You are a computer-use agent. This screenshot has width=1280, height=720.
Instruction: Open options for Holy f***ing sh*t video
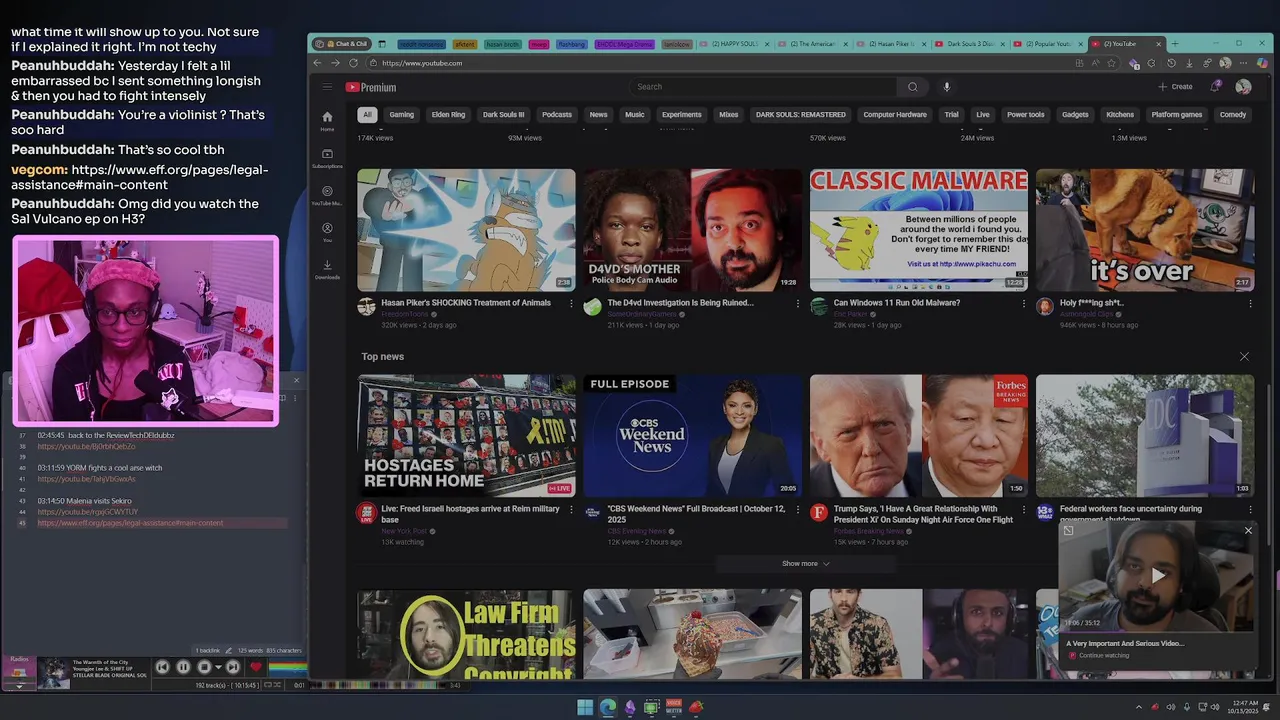1250,304
